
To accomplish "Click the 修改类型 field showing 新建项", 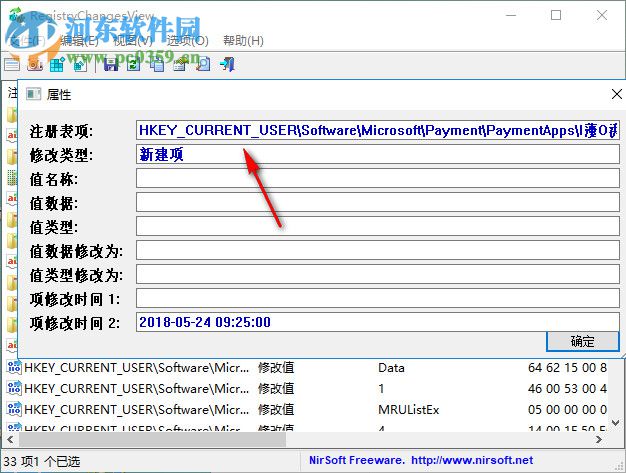I will [x=378, y=154].
